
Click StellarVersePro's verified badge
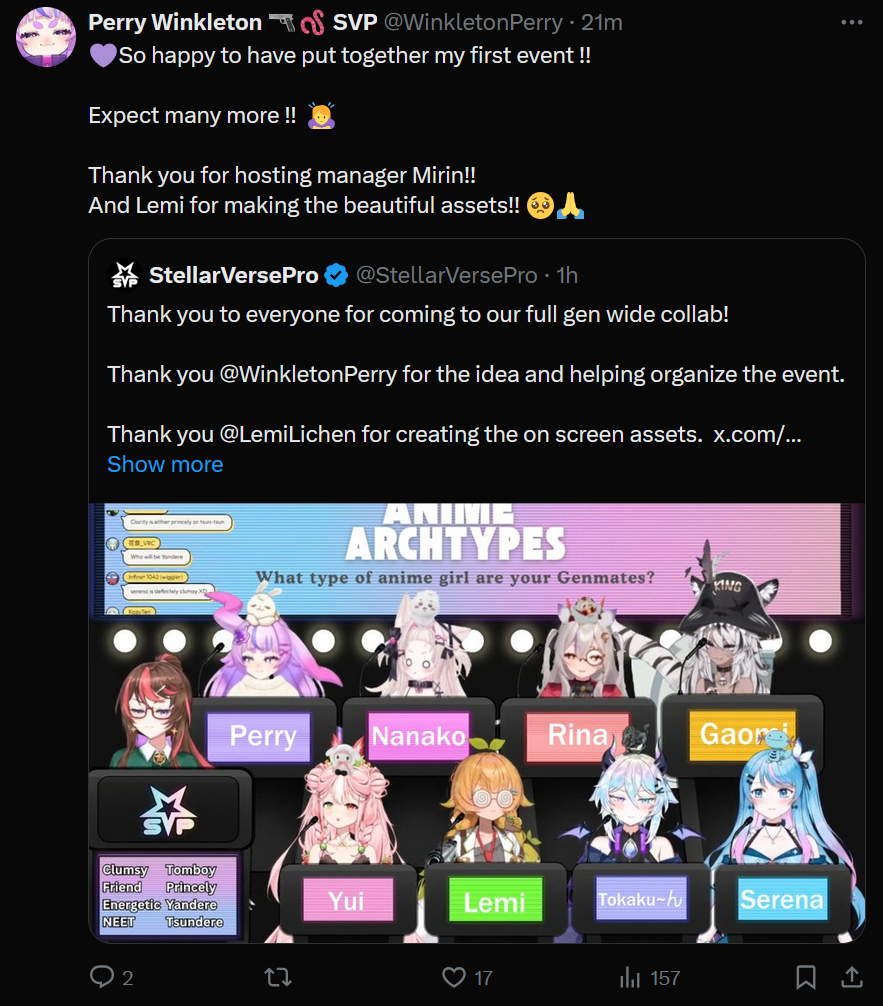pos(336,275)
